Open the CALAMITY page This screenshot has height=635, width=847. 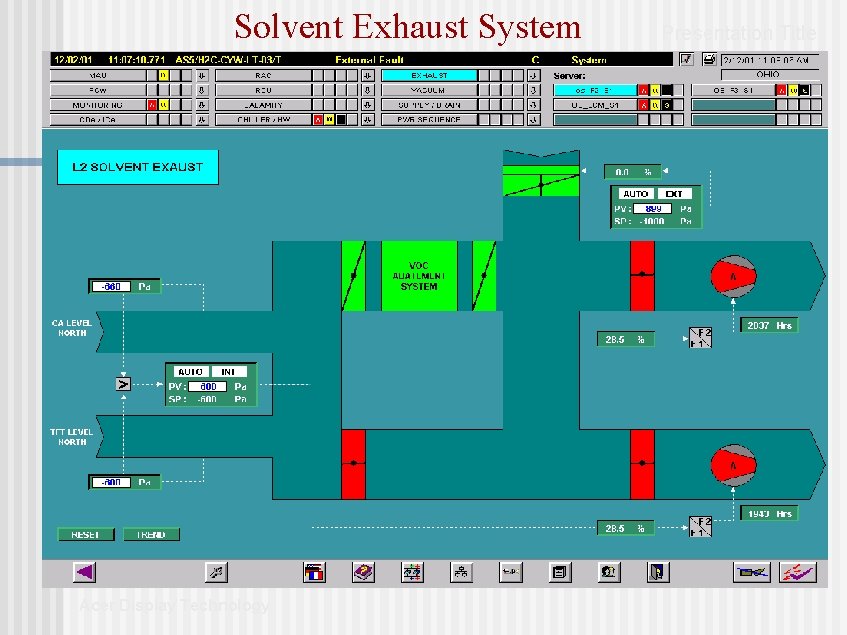pyautogui.click(x=264, y=105)
